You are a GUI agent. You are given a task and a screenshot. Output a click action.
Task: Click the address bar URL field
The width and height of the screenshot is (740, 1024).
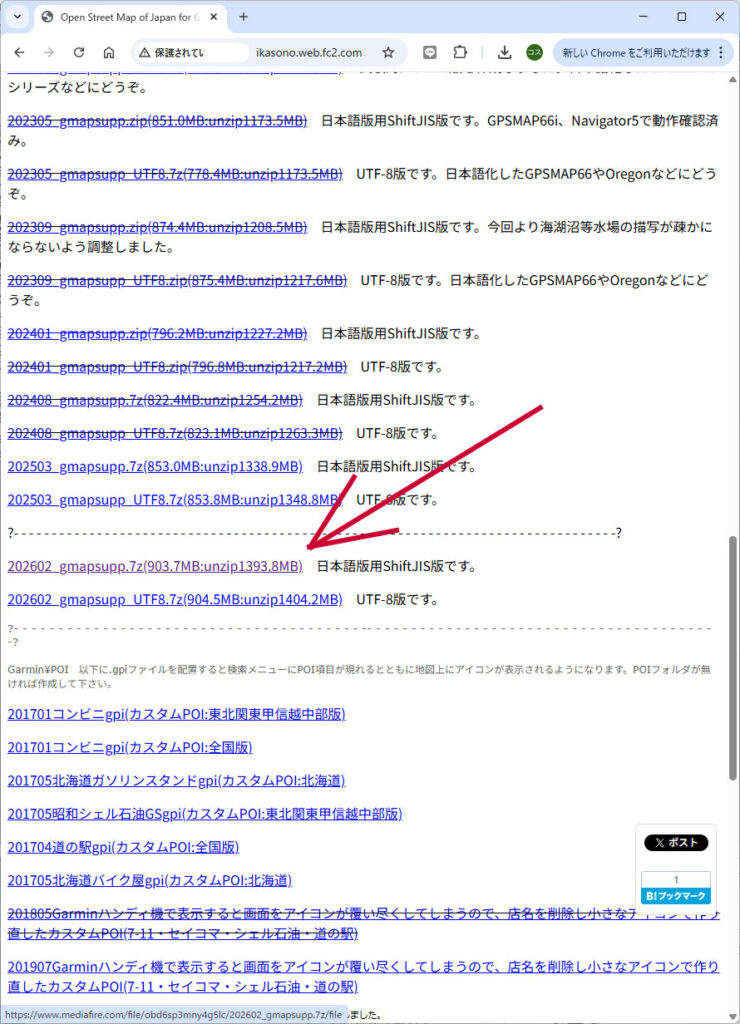(308, 53)
